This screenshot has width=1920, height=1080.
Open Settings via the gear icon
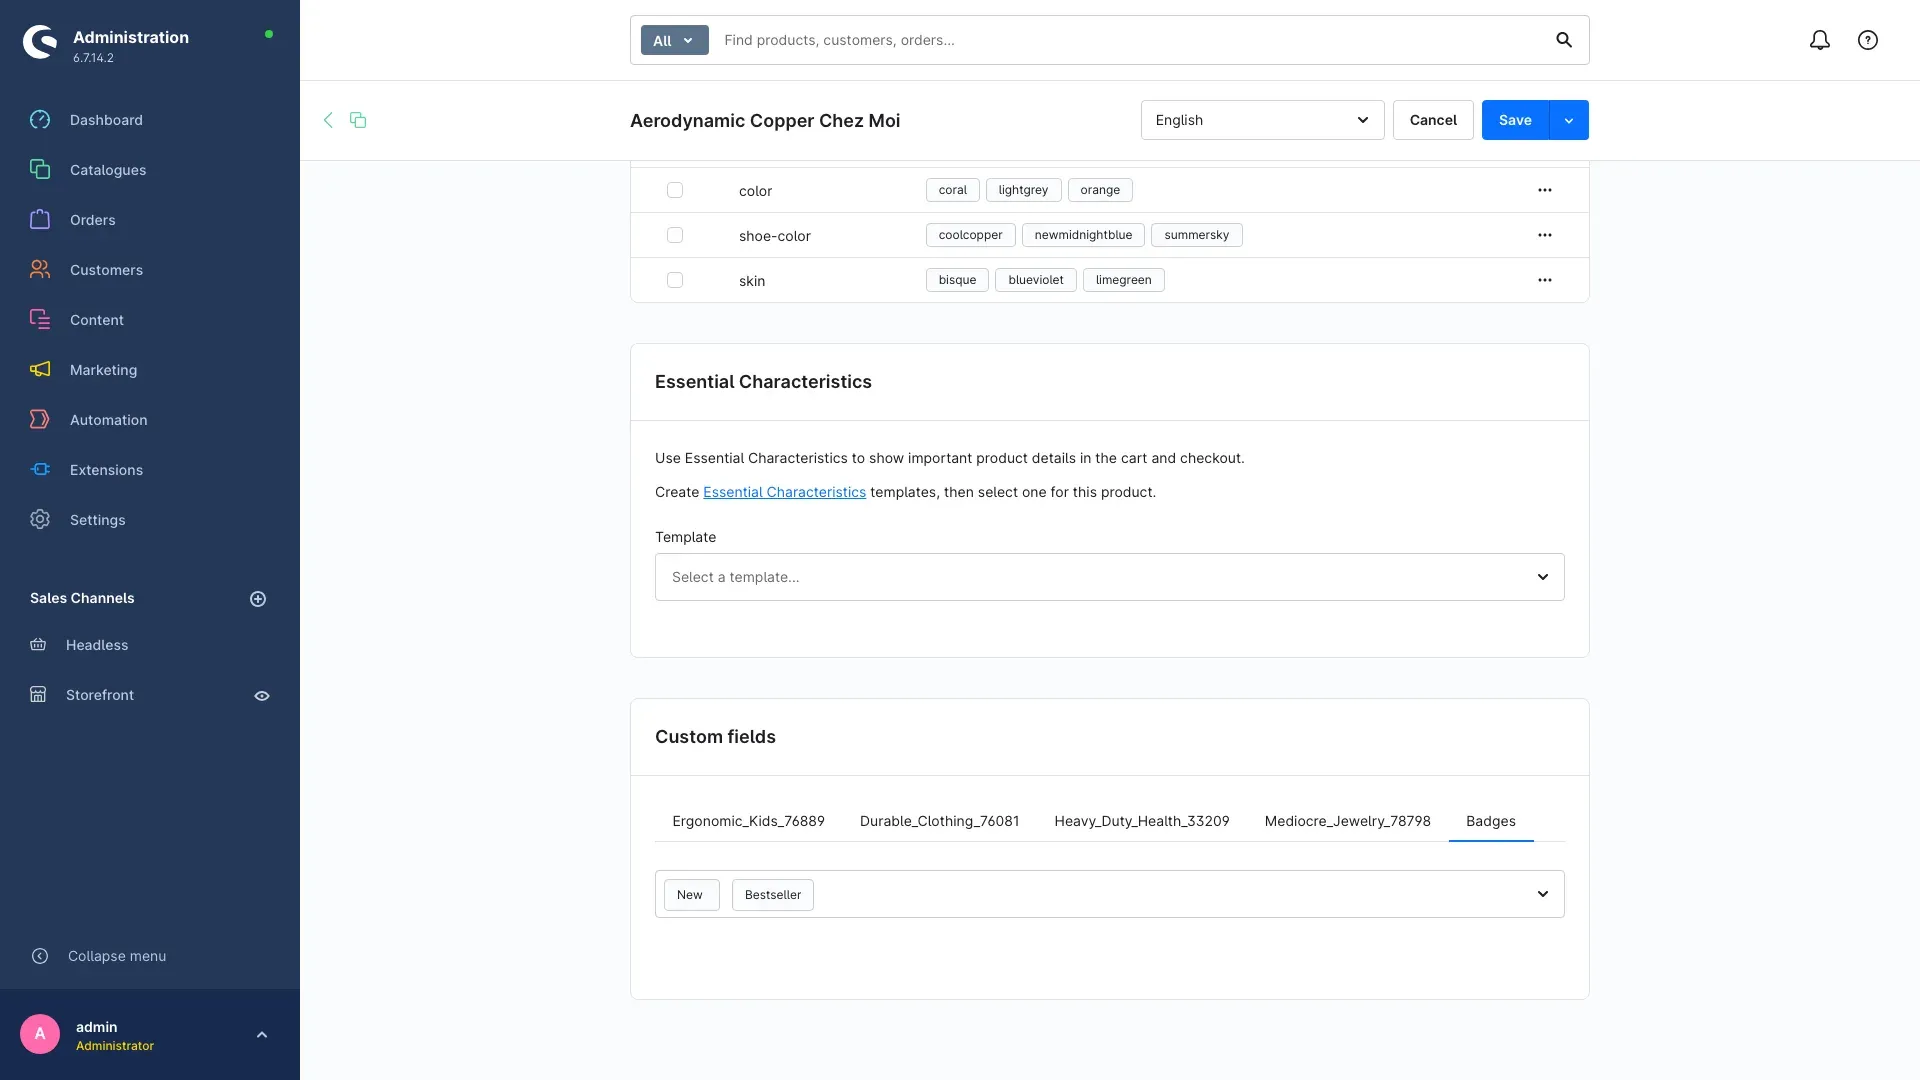click(40, 520)
